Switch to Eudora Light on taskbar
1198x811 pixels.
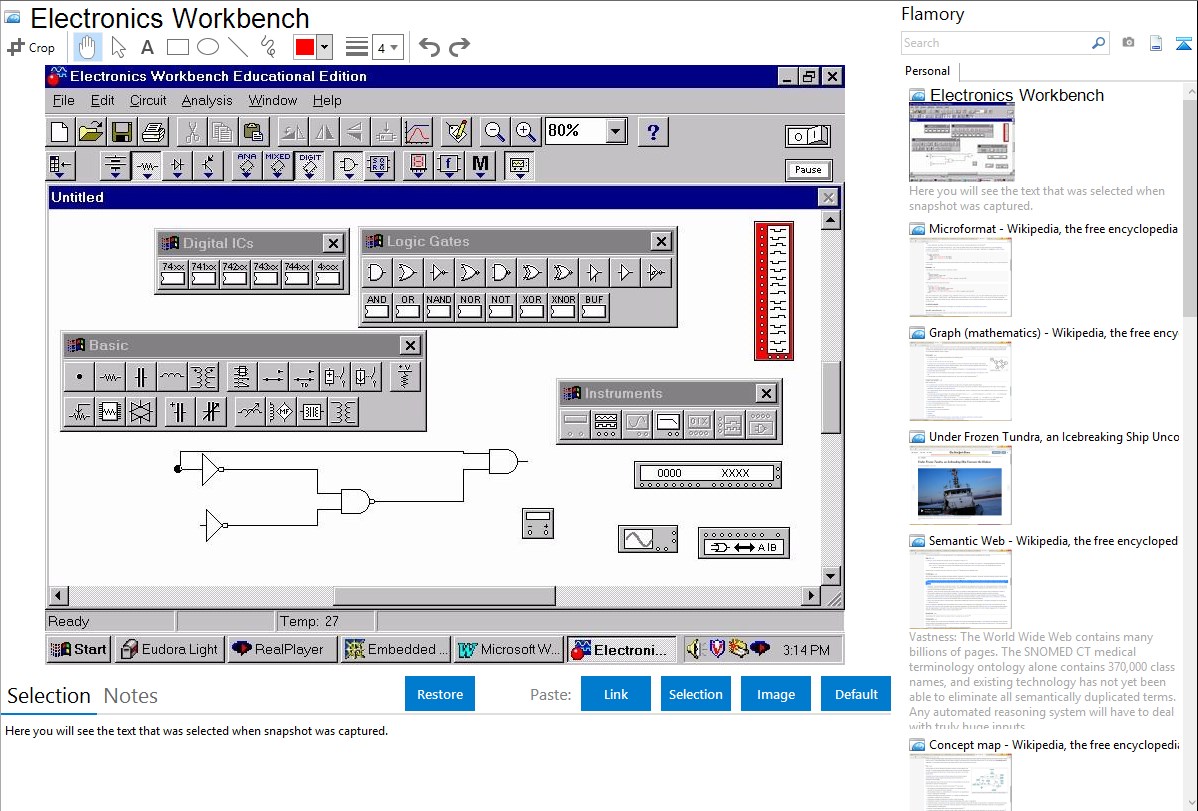pos(170,650)
